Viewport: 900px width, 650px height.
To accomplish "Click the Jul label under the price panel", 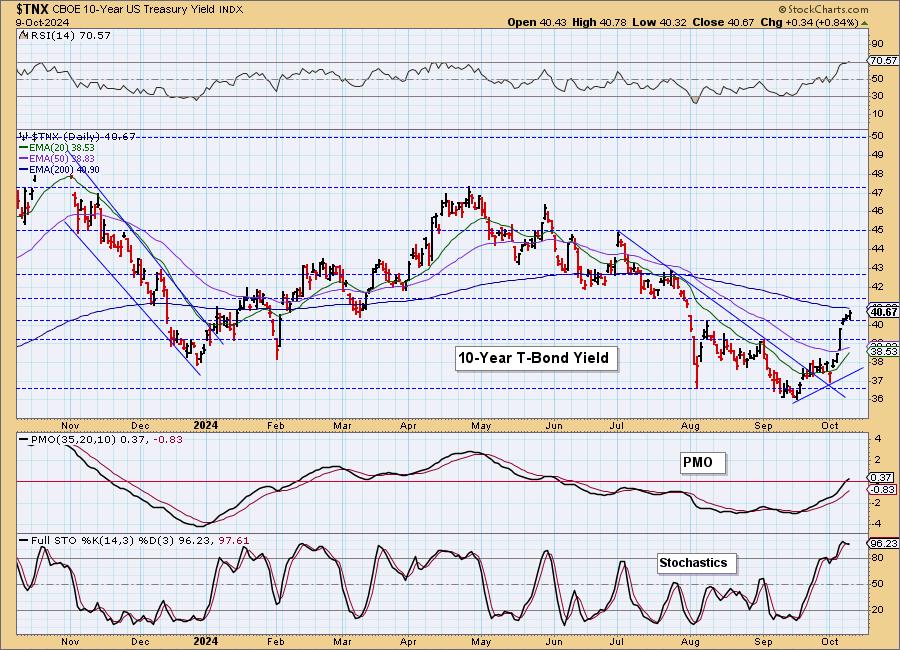I will (x=616, y=425).
